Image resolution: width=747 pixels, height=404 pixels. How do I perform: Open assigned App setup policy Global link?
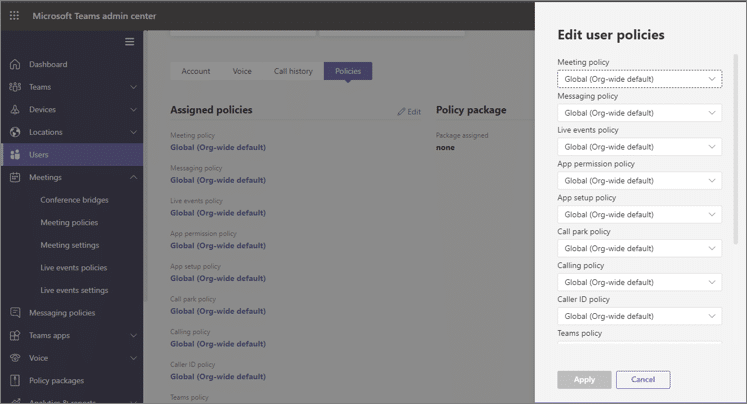click(x=218, y=278)
